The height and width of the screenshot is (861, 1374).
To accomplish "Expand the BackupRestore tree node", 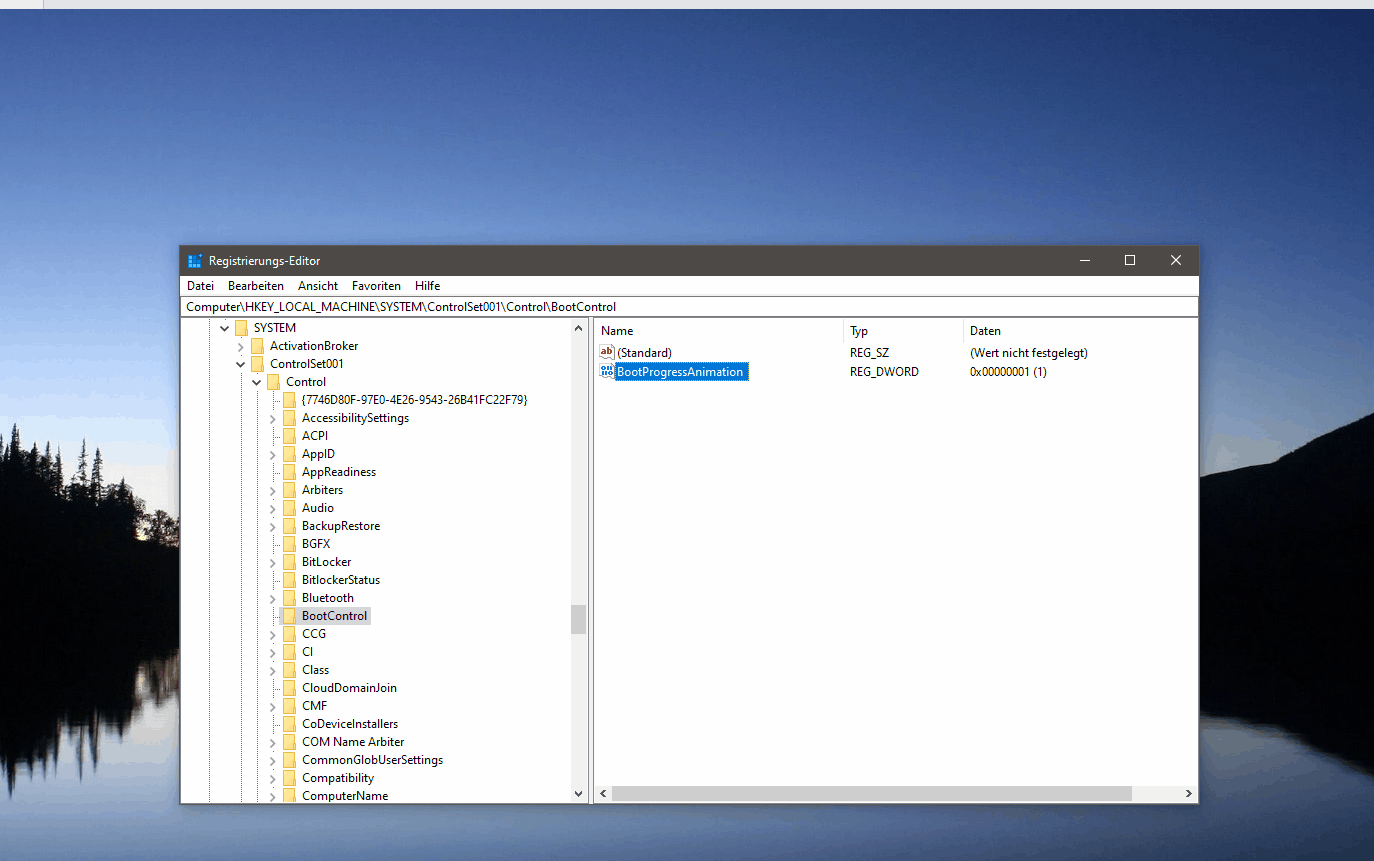I will (x=272, y=526).
